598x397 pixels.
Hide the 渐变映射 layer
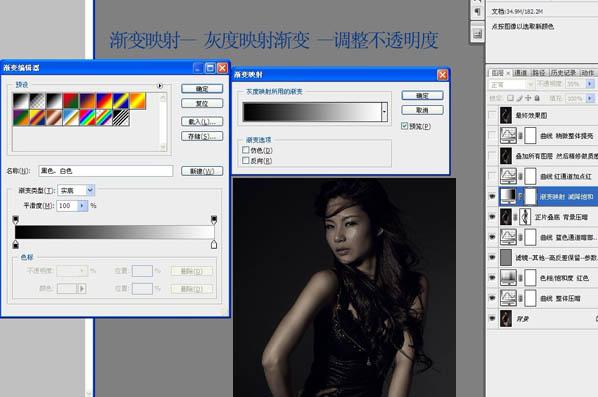pos(493,196)
